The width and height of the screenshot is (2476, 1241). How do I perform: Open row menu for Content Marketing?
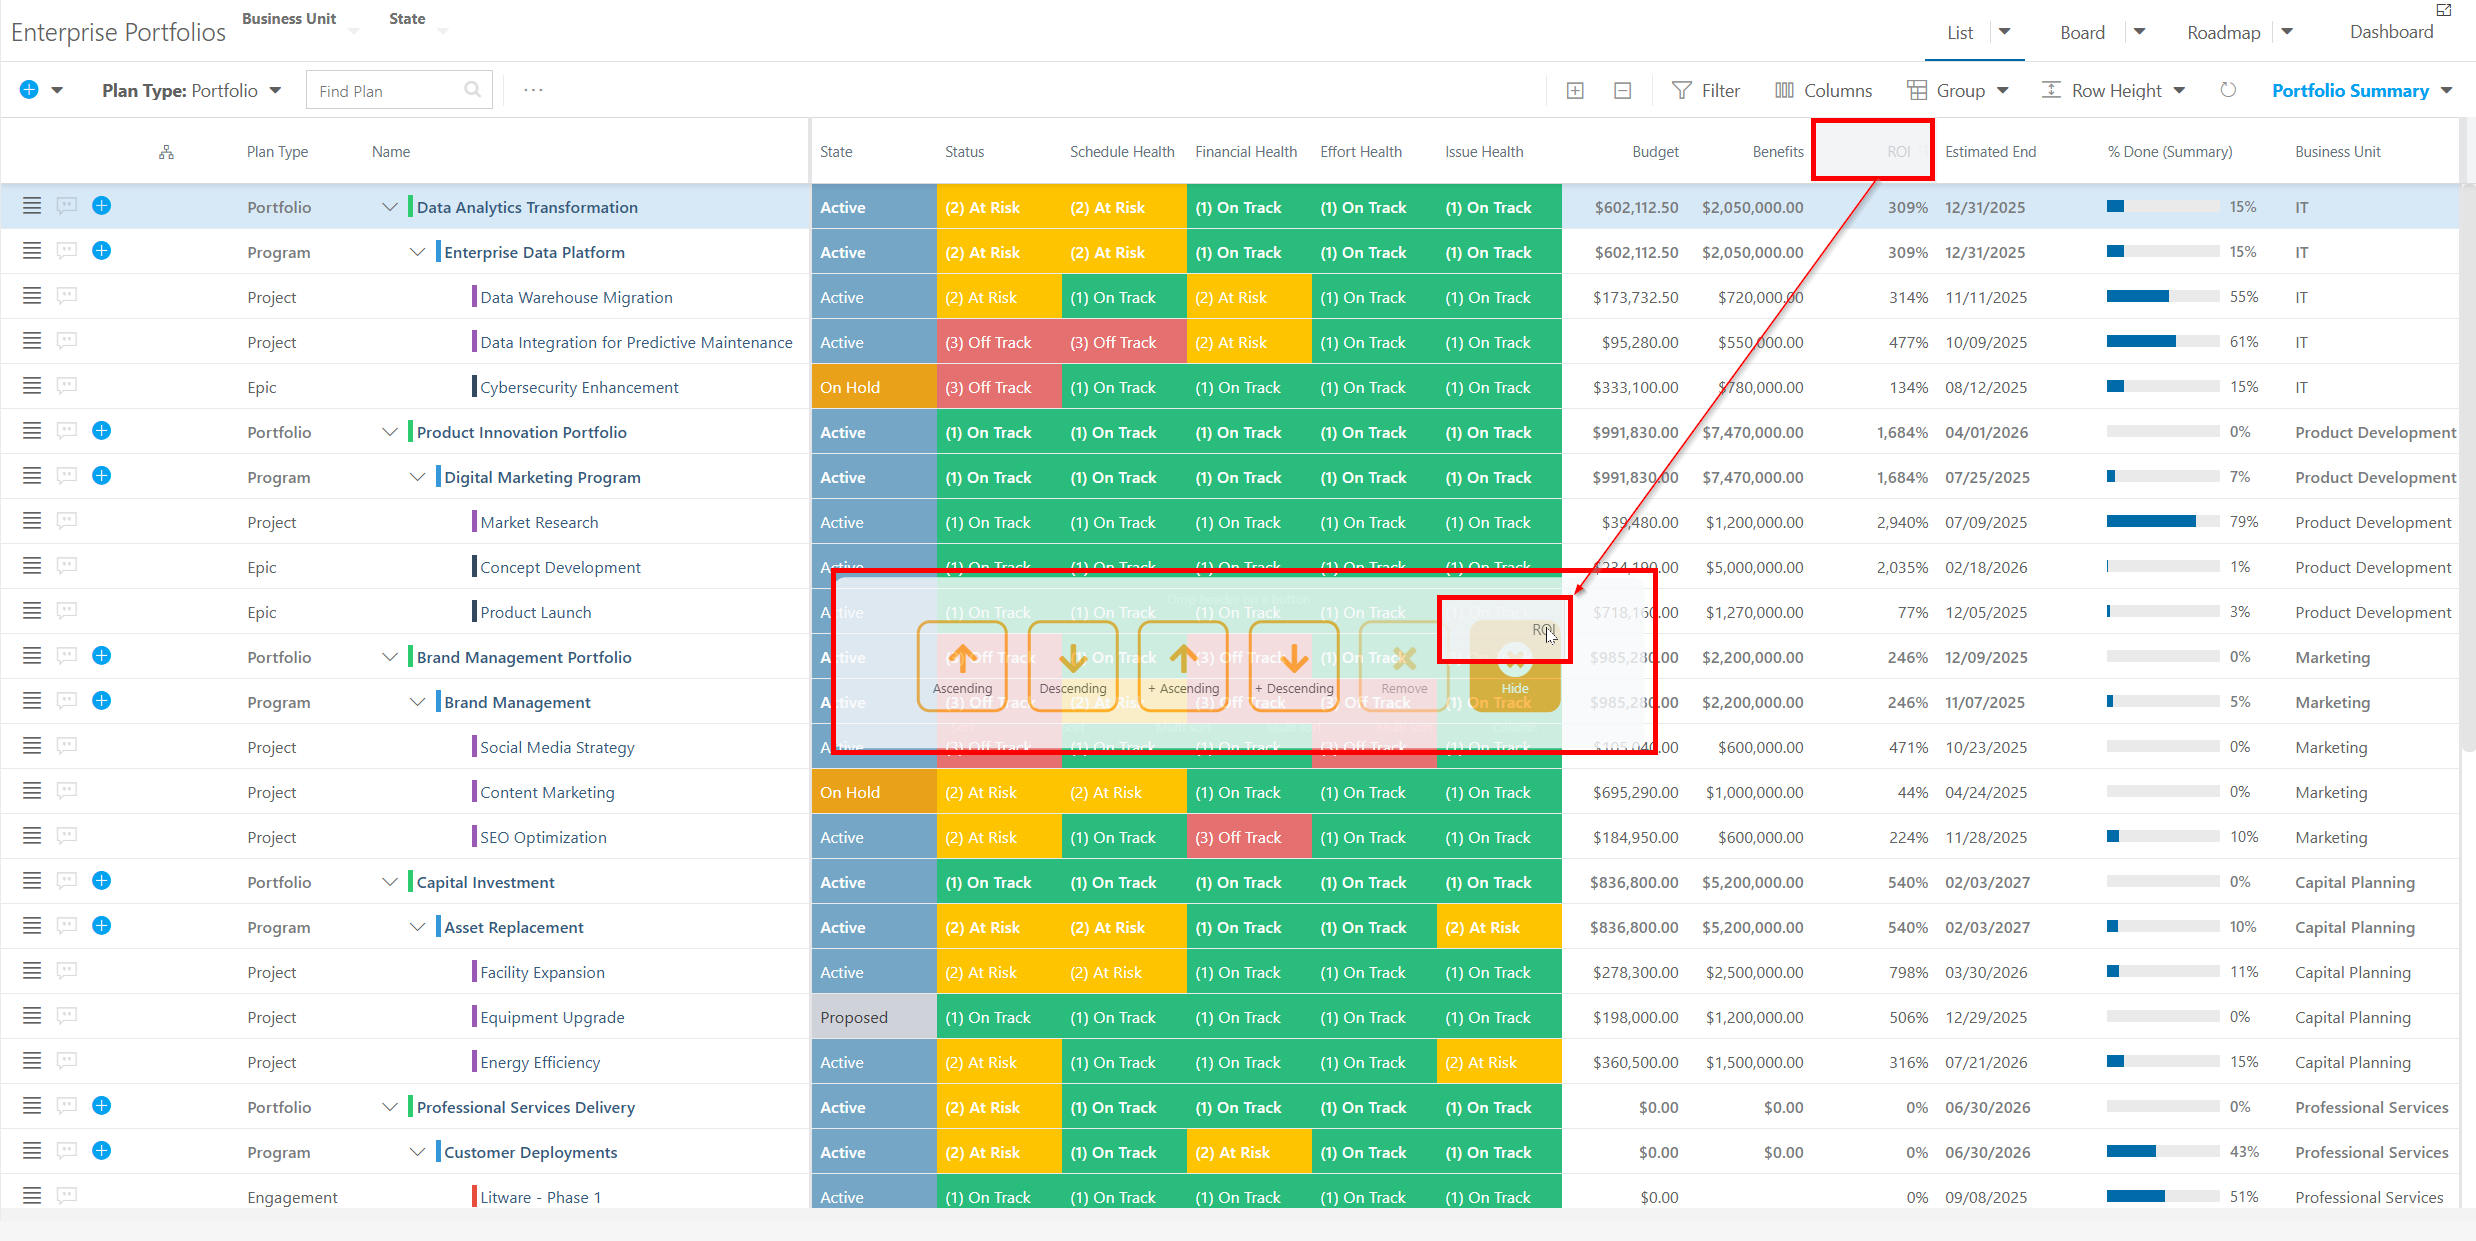point(32,791)
